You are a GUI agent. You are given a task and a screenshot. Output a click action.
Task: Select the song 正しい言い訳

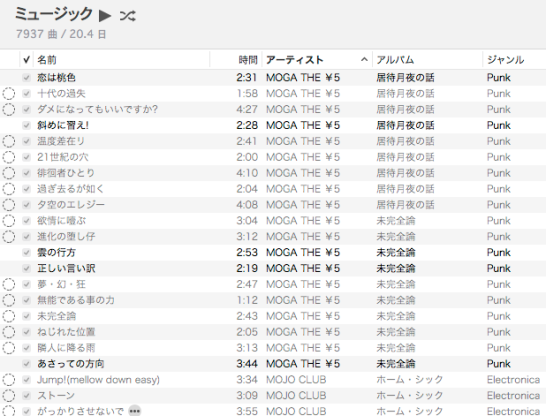66,268
